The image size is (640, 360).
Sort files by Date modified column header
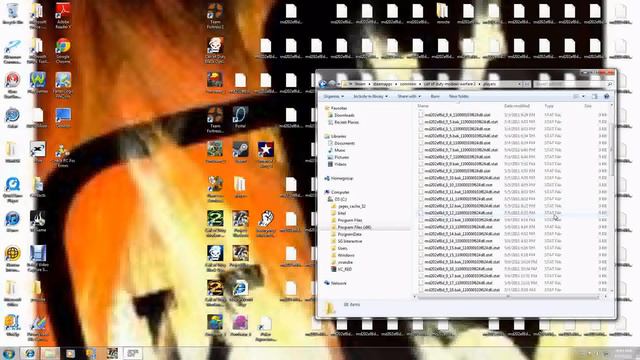coord(517,106)
